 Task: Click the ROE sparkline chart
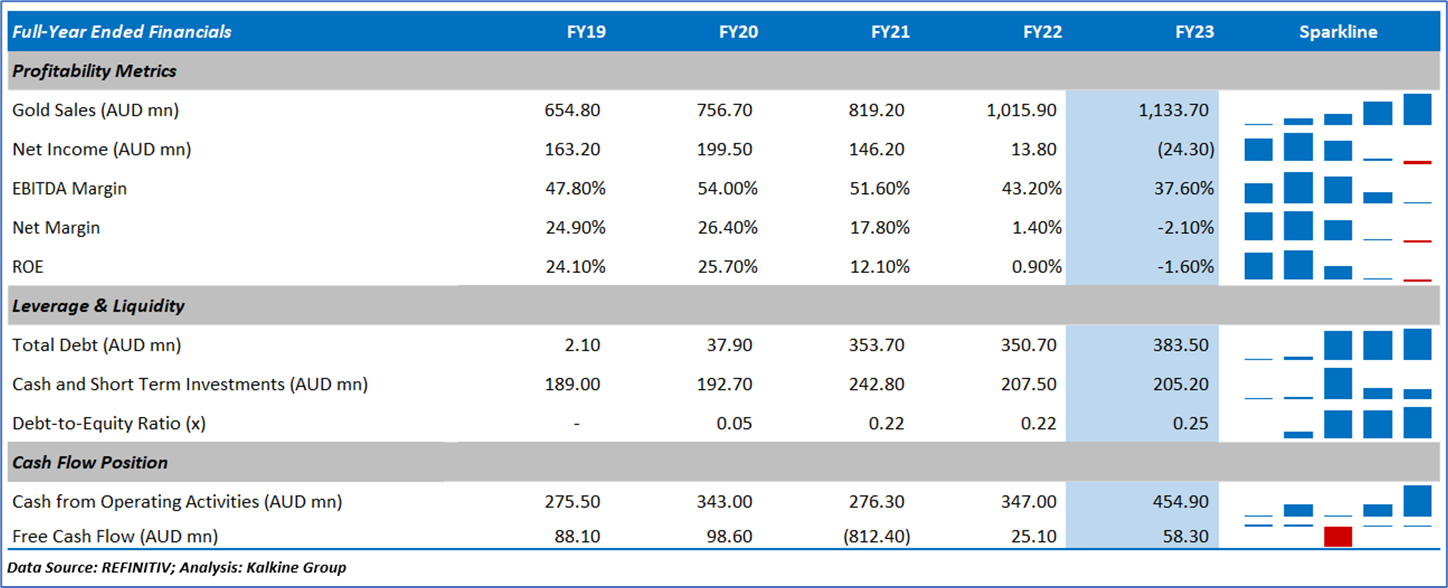pyautogui.click(x=1337, y=267)
